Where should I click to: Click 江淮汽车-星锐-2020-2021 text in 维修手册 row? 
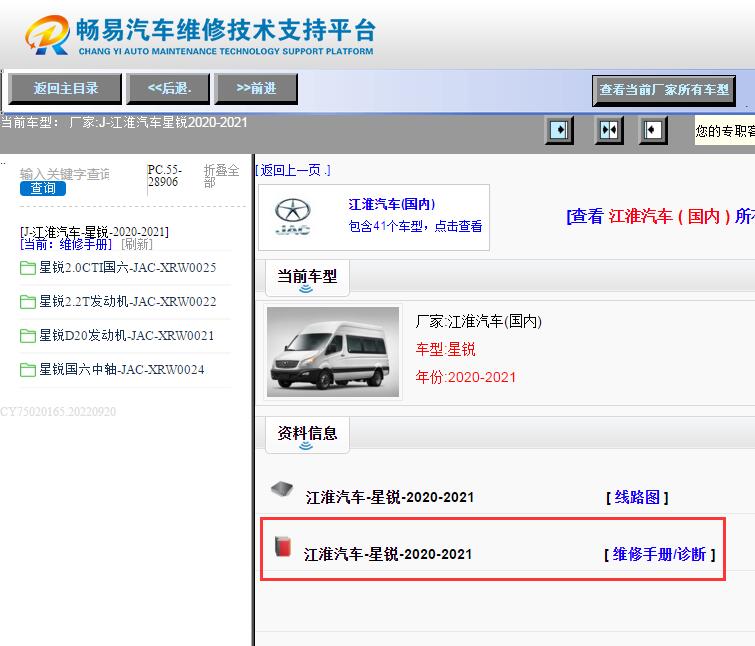pos(388,555)
